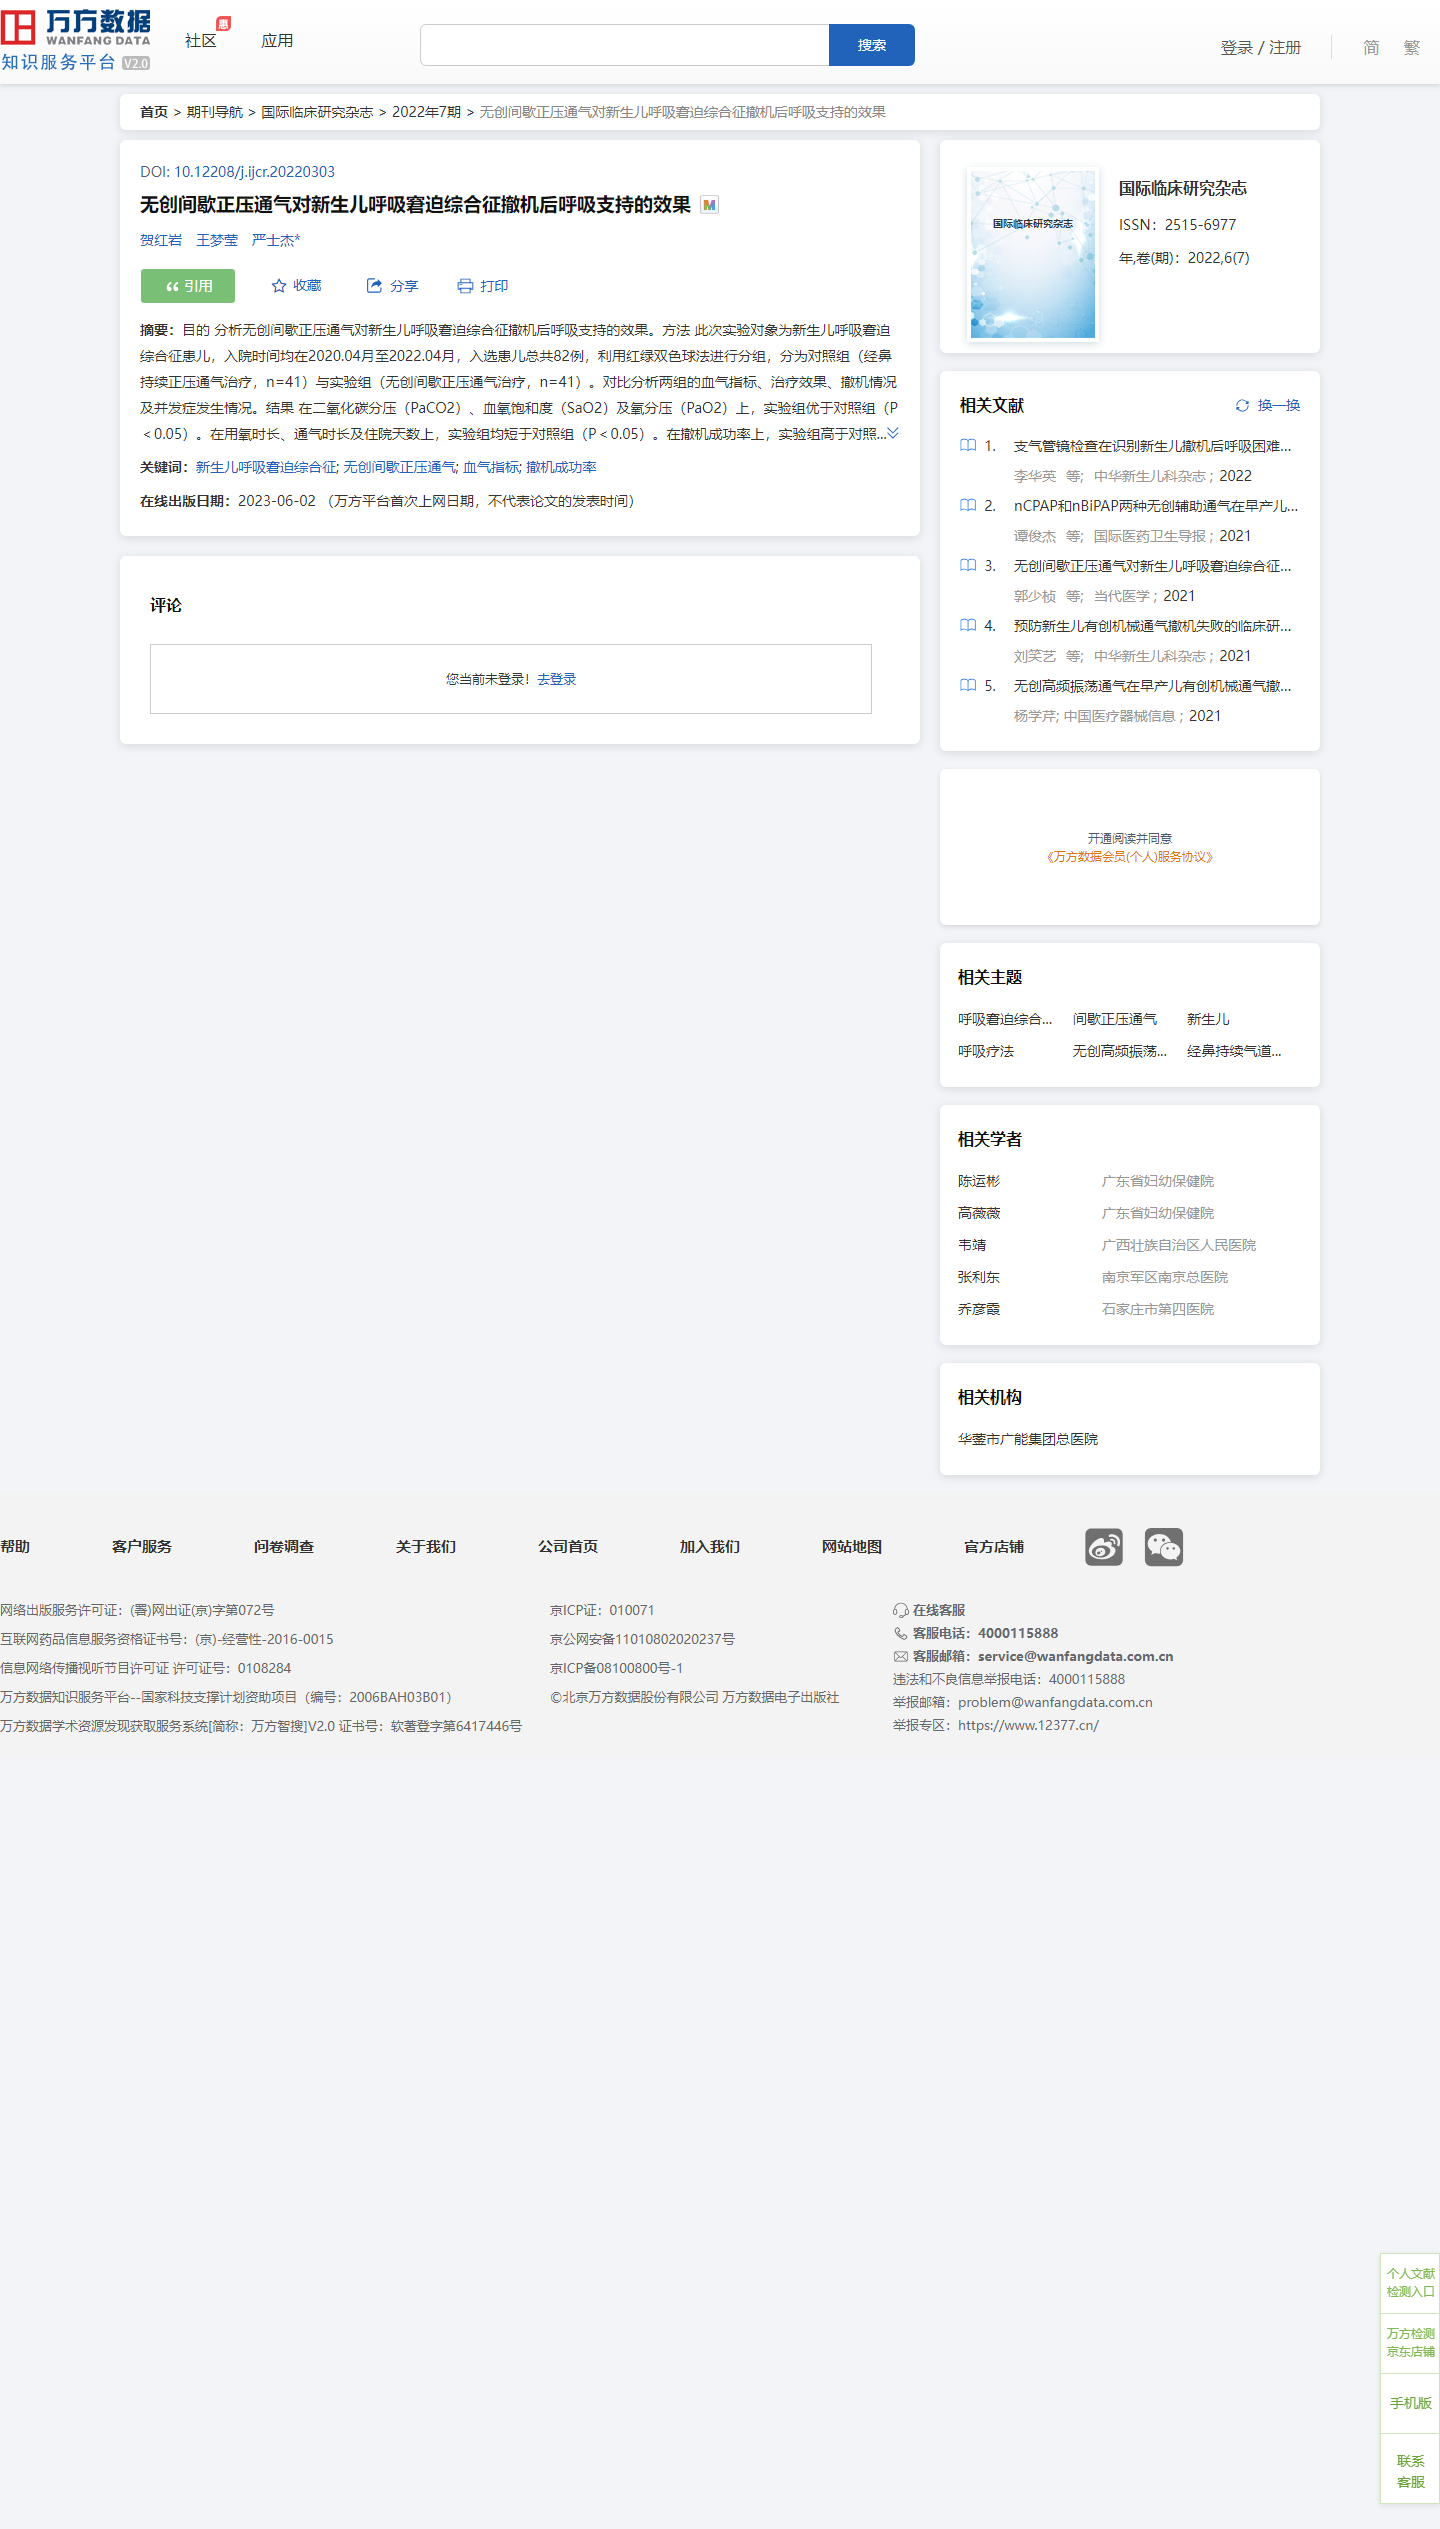
Task: Select related topic 呼吸疗法
Action: (986, 1051)
